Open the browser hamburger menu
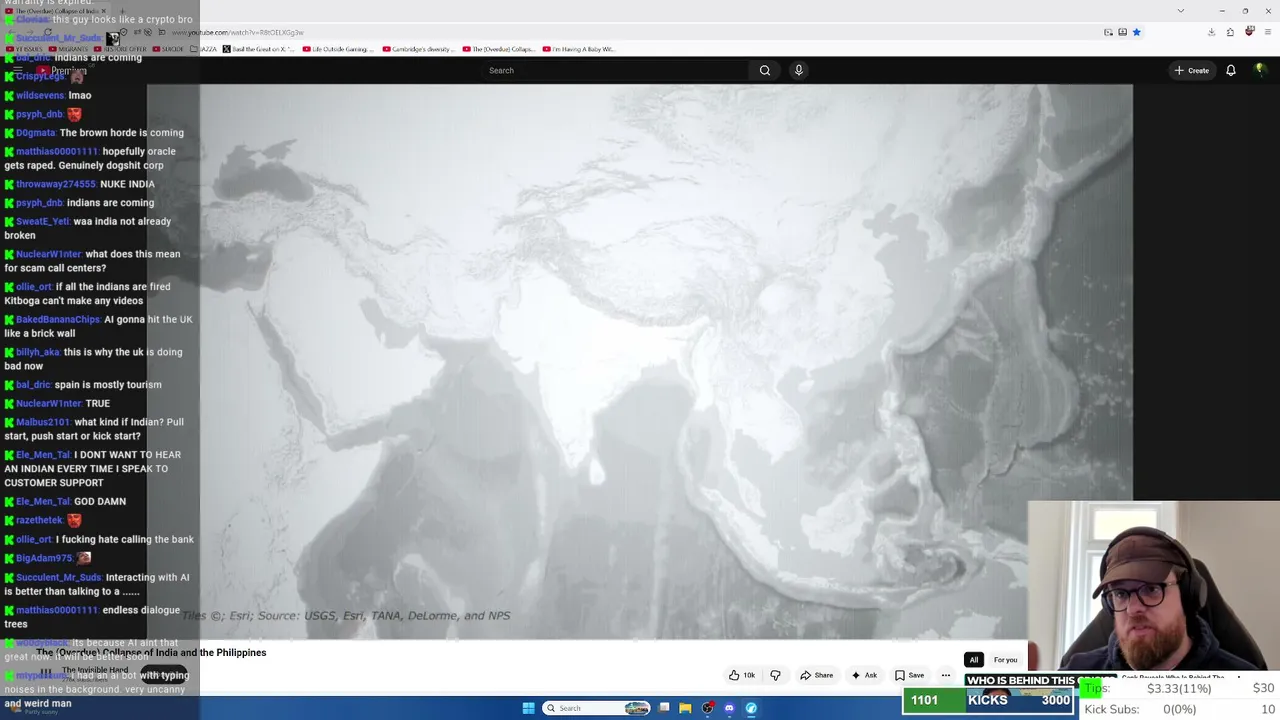 click(x=1267, y=32)
